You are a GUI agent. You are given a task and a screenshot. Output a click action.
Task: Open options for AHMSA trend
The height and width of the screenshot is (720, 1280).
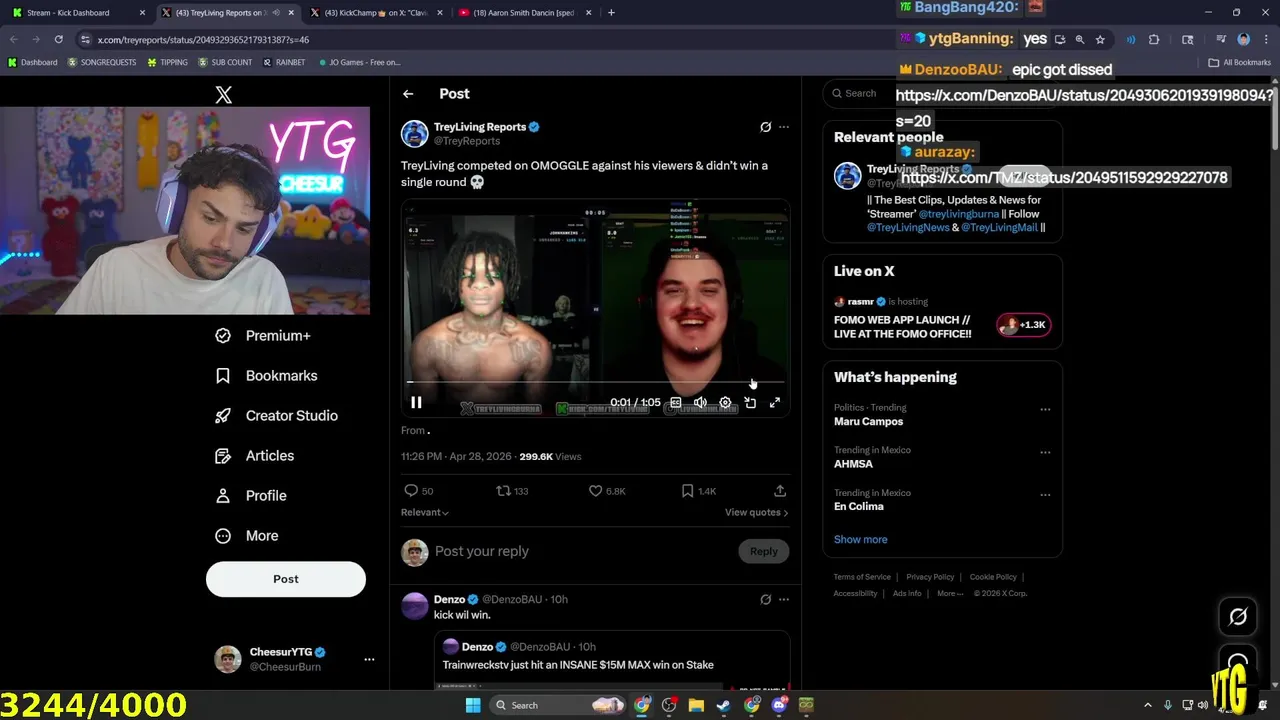pyautogui.click(x=1045, y=452)
